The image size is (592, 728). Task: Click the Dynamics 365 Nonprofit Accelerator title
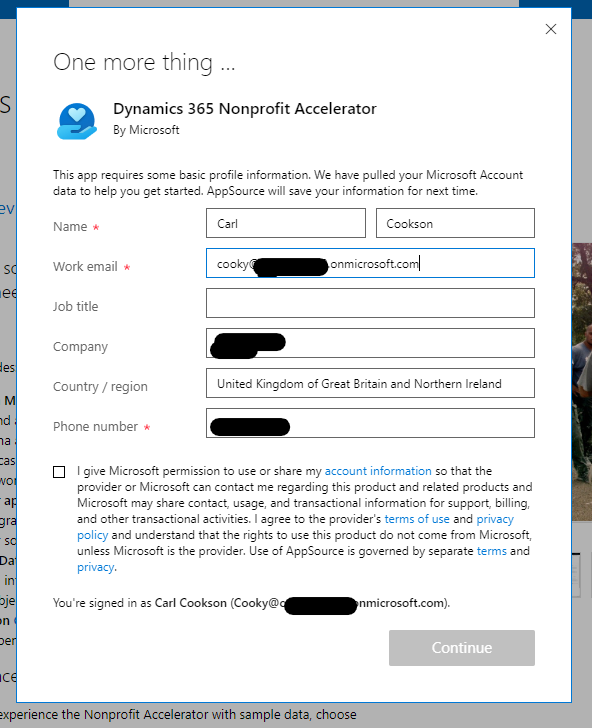point(245,109)
